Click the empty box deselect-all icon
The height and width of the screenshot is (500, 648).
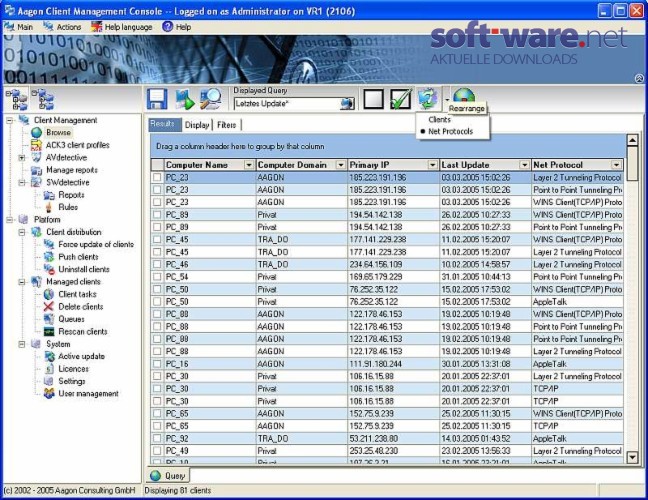(373, 99)
